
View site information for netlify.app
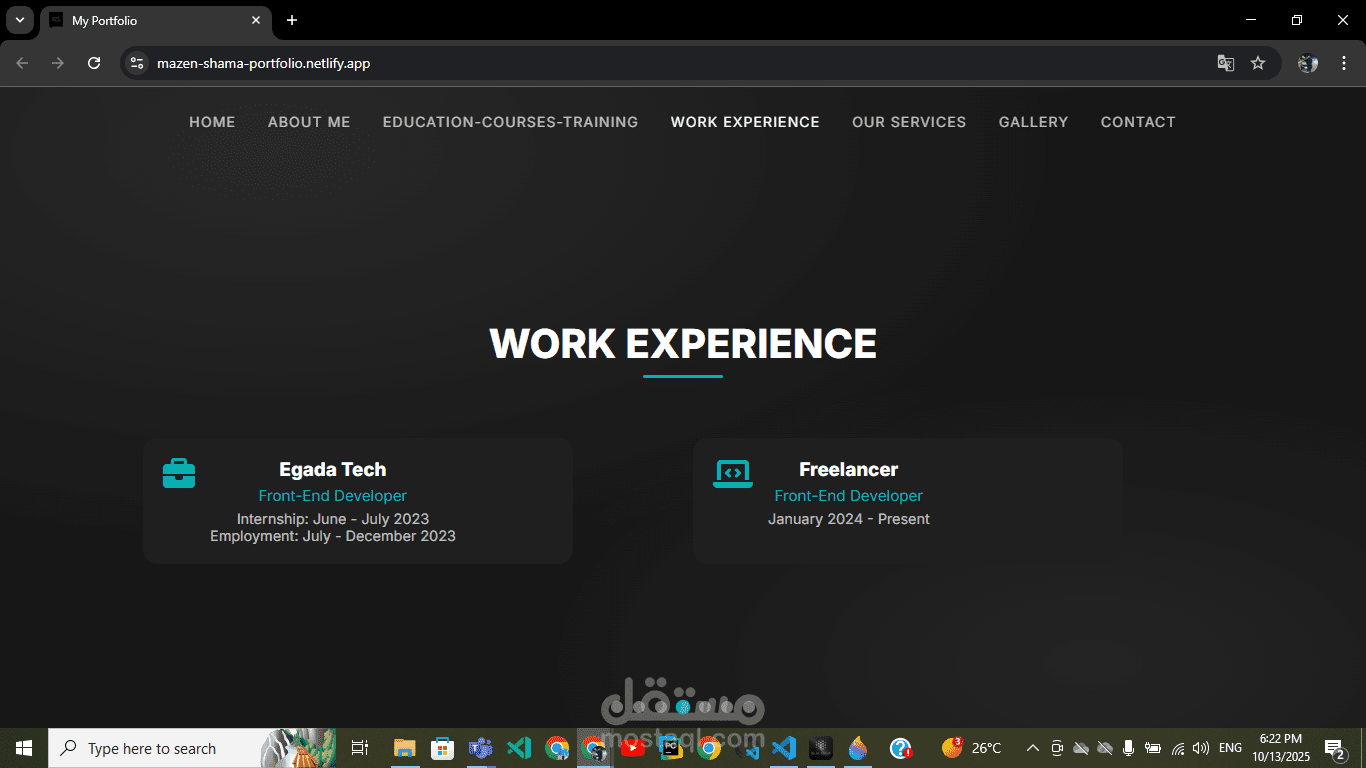tap(137, 63)
